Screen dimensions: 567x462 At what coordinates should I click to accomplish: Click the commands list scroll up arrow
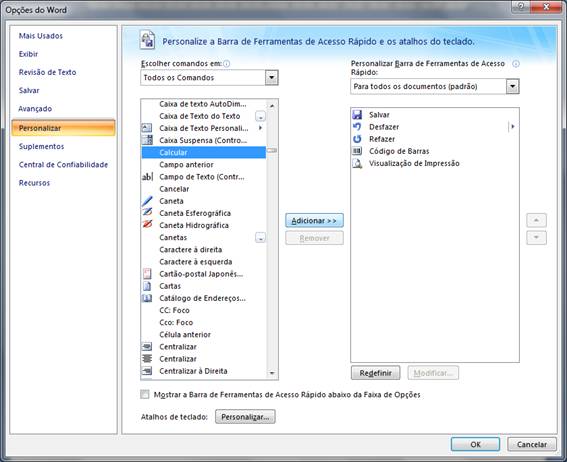272,105
